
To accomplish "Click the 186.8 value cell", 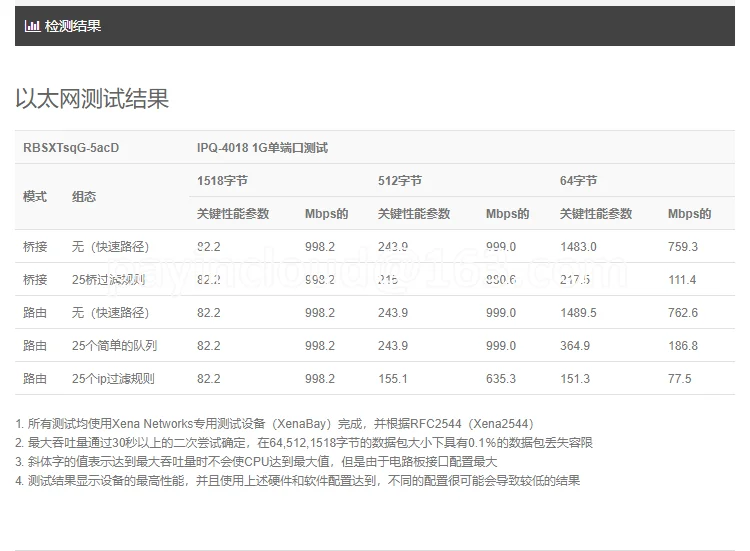I will 683,346.
